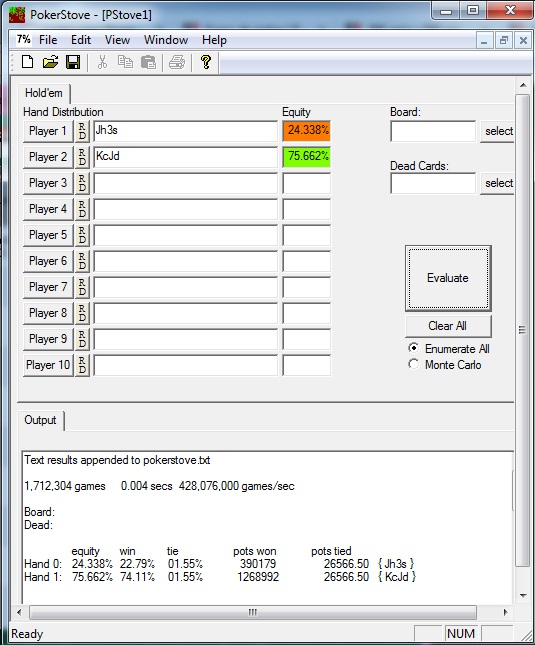Click the Print toolbar icon
The image size is (535, 645).
point(177,62)
